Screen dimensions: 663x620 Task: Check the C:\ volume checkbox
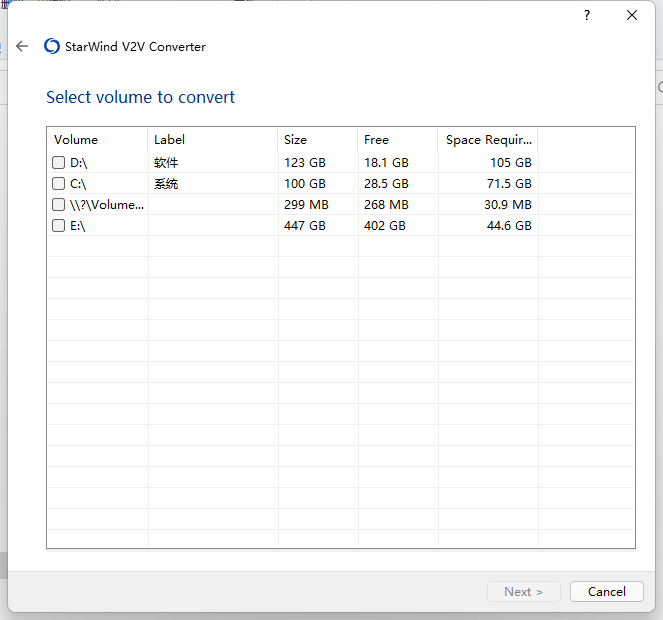click(58, 184)
